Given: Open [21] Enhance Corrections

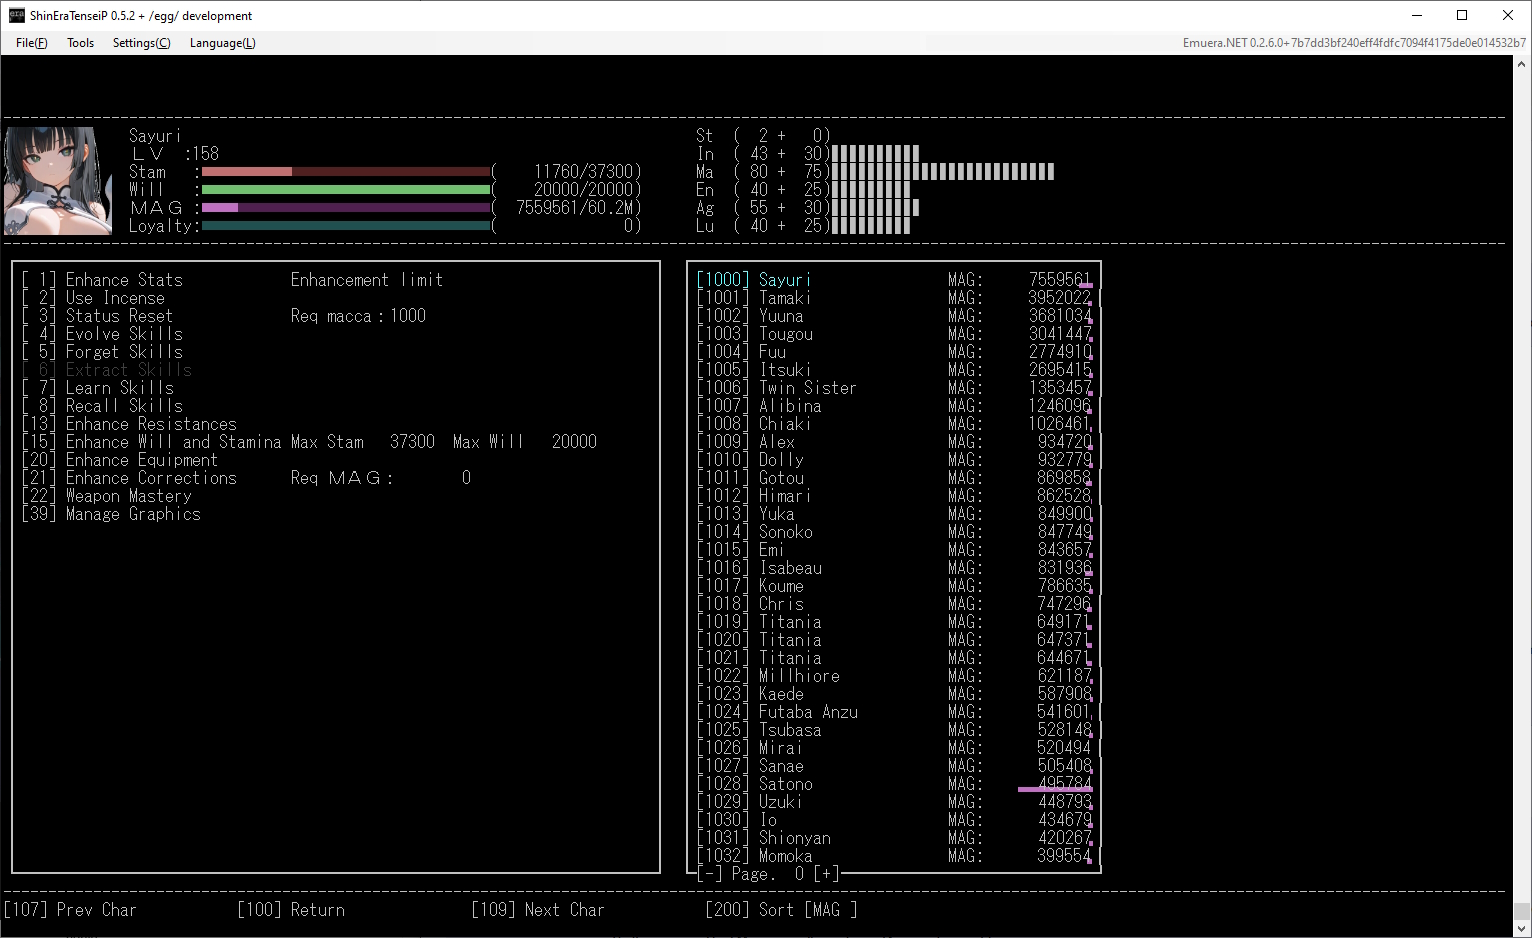Looking at the screenshot, I should (129, 478).
